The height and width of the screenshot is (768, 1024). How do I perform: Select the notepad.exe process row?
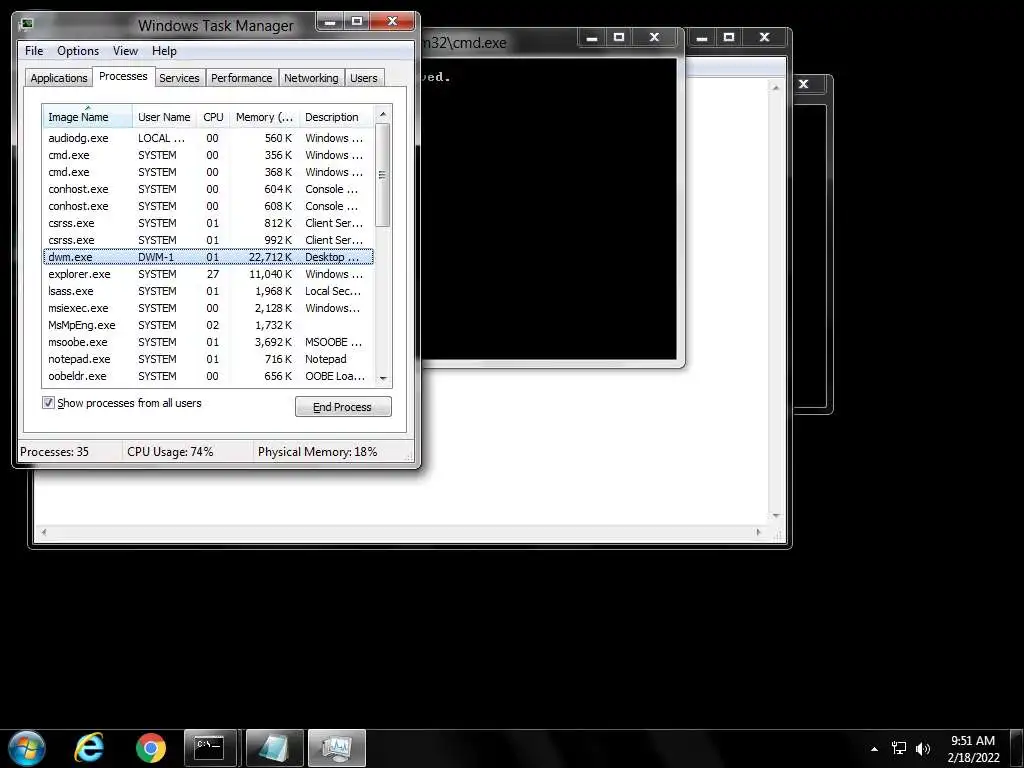point(208,359)
